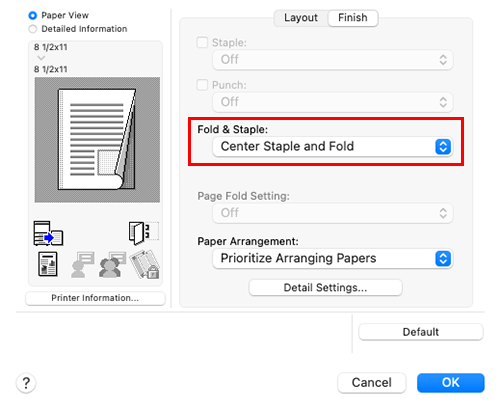Switch to the Layout tab

301,18
